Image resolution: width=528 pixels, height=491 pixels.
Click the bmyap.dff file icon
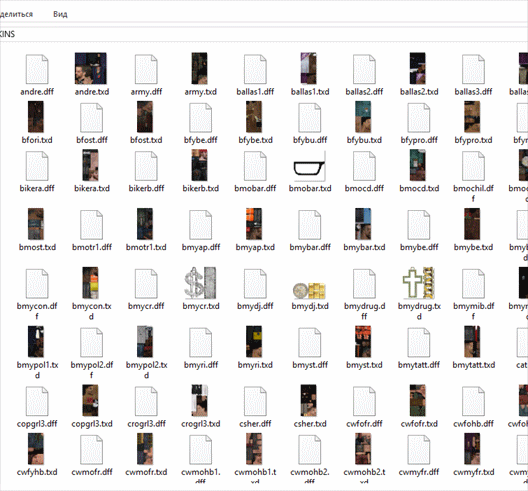201,225
